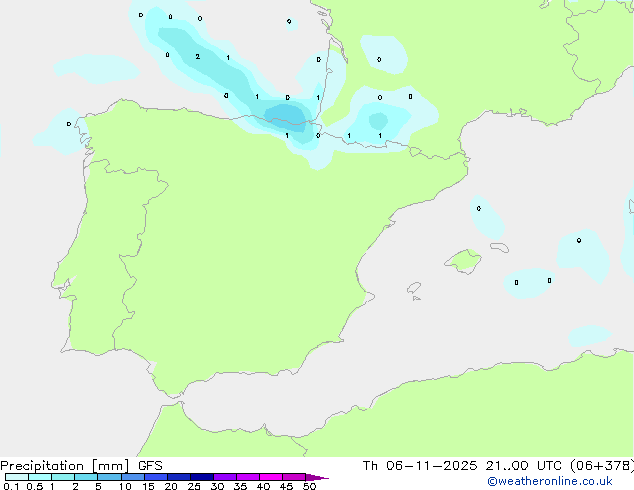
Task: Click the '[mm]' unit label
Action: (x=111, y=466)
